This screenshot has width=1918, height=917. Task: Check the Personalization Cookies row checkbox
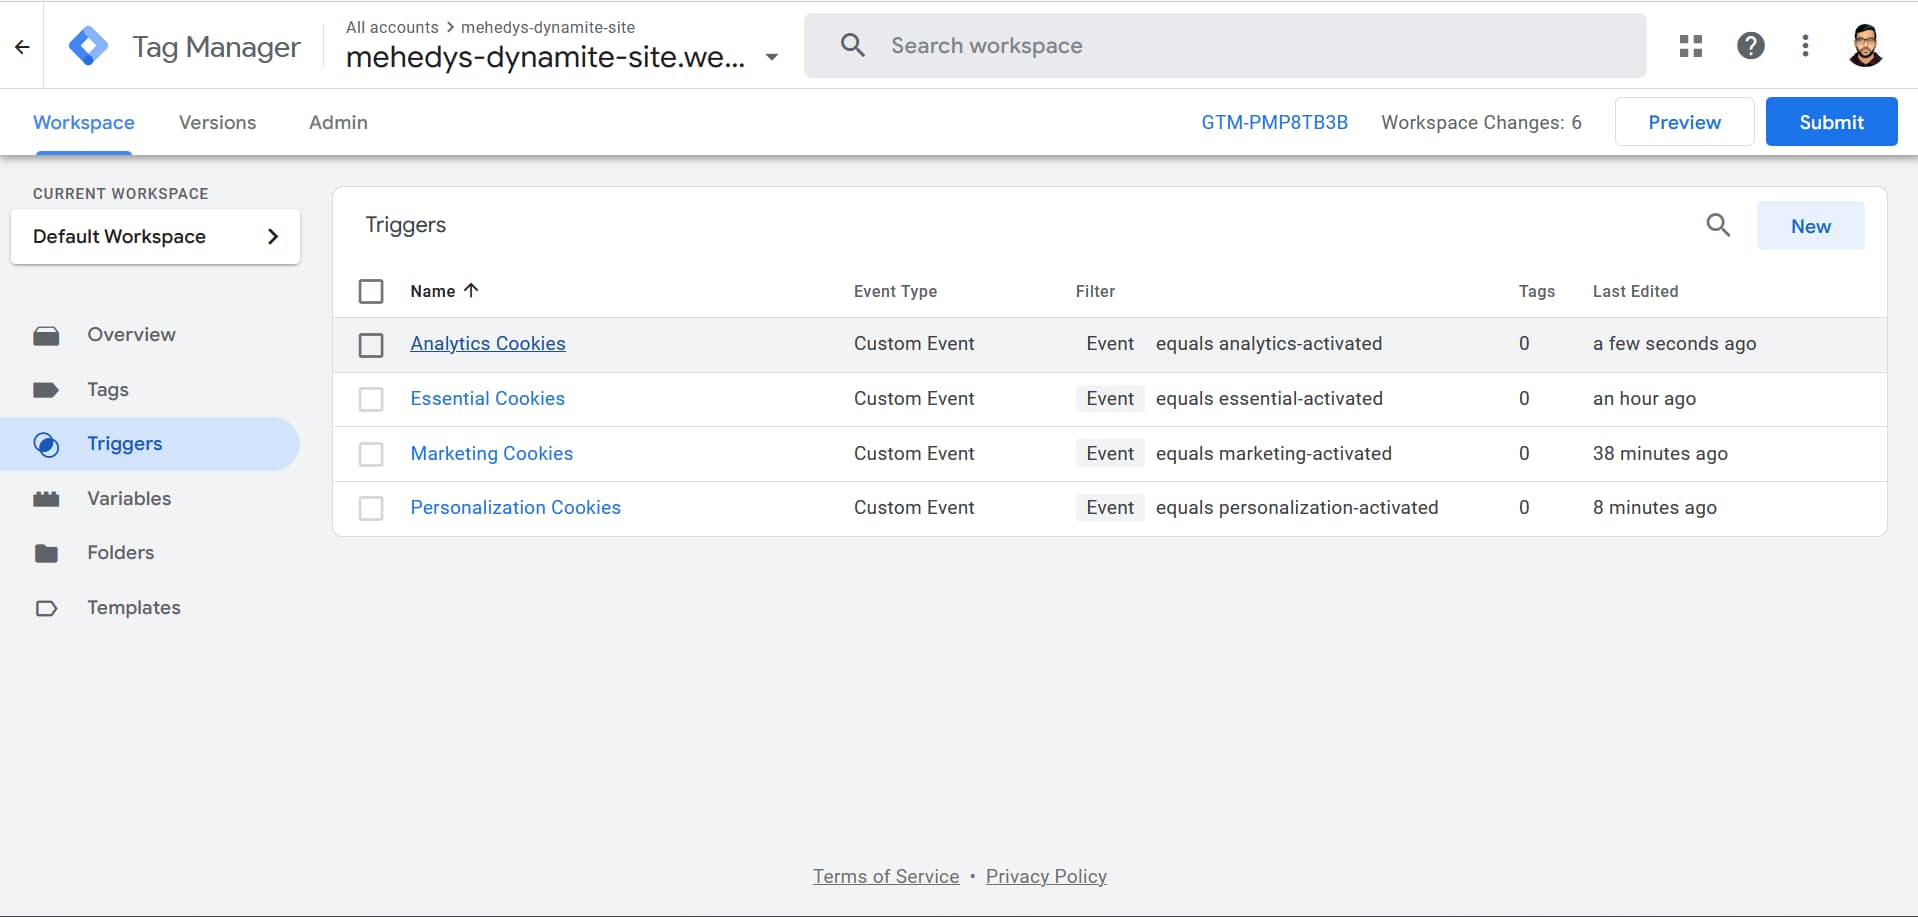(371, 508)
